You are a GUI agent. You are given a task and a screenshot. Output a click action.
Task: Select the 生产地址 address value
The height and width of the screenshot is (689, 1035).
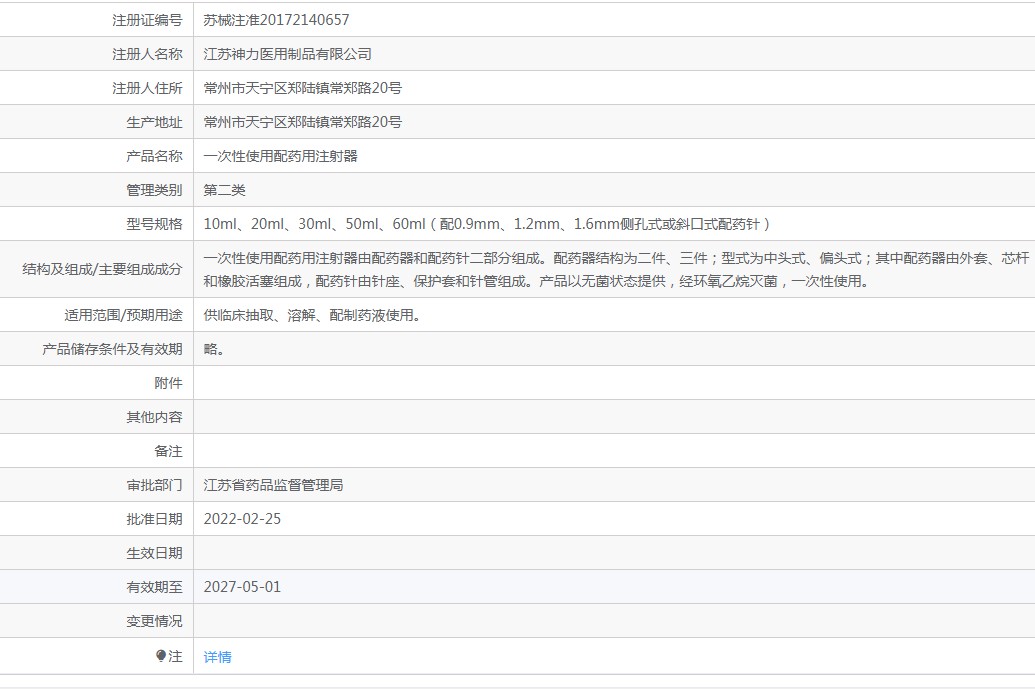click(302, 122)
